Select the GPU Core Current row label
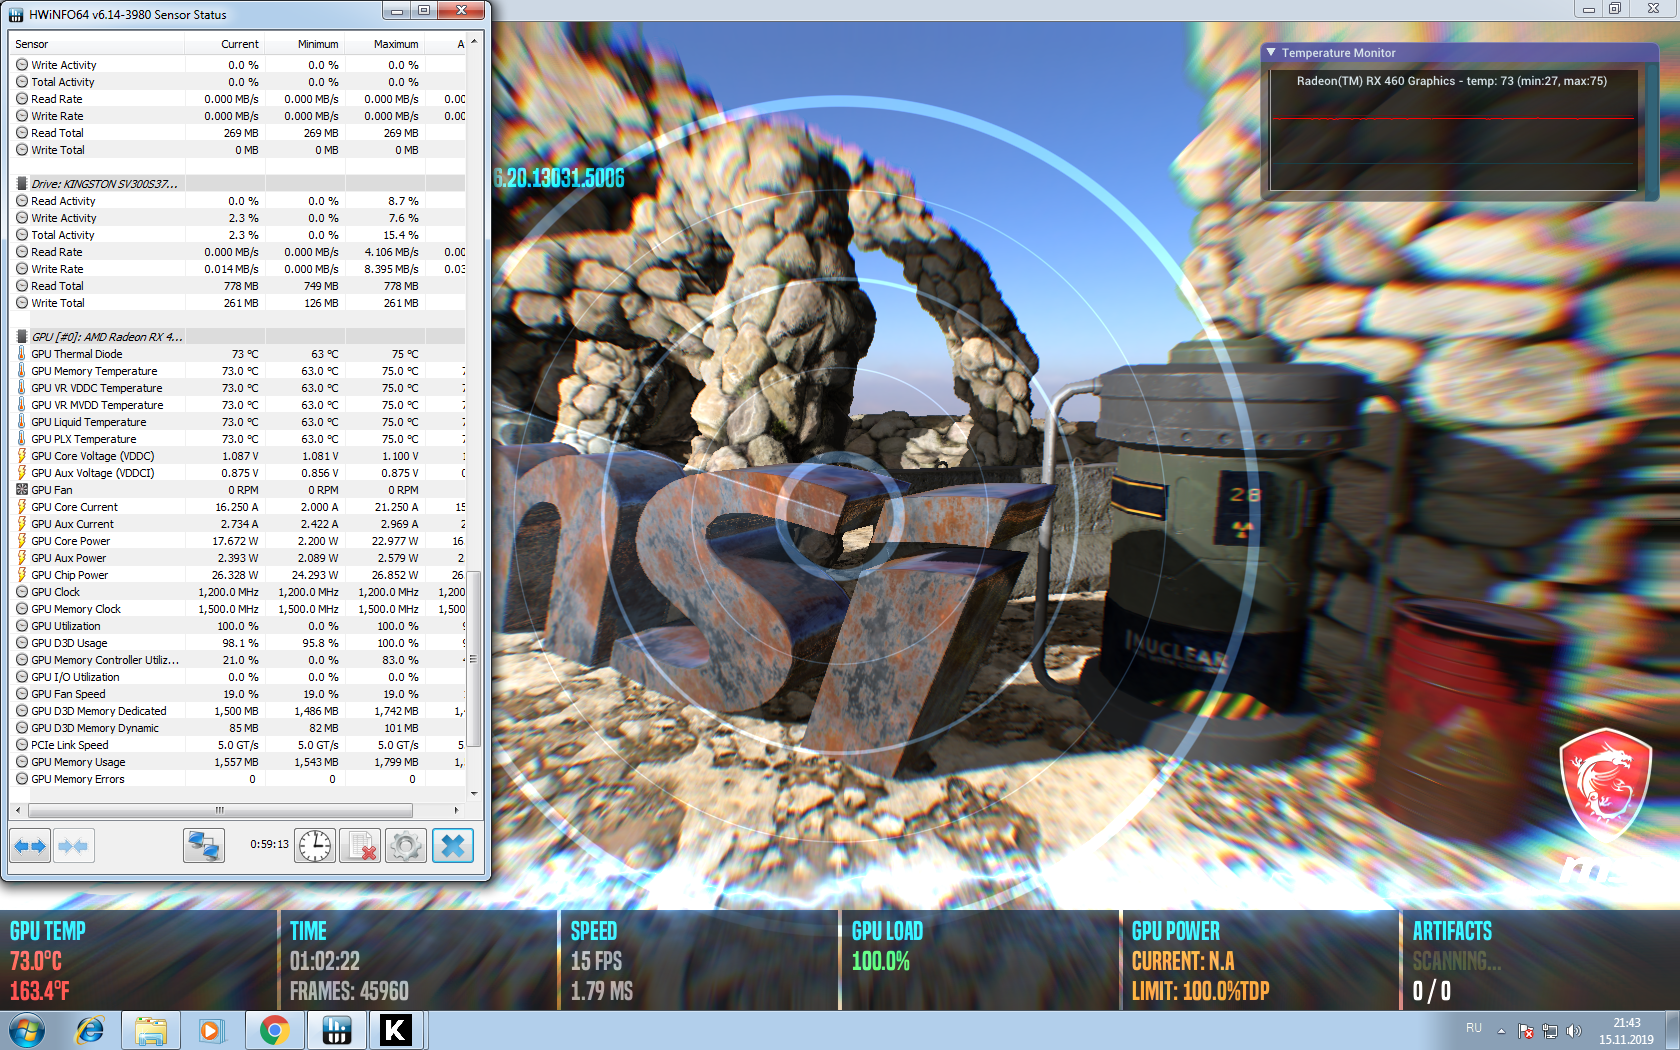This screenshot has width=1680, height=1050. (x=74, y=507)
